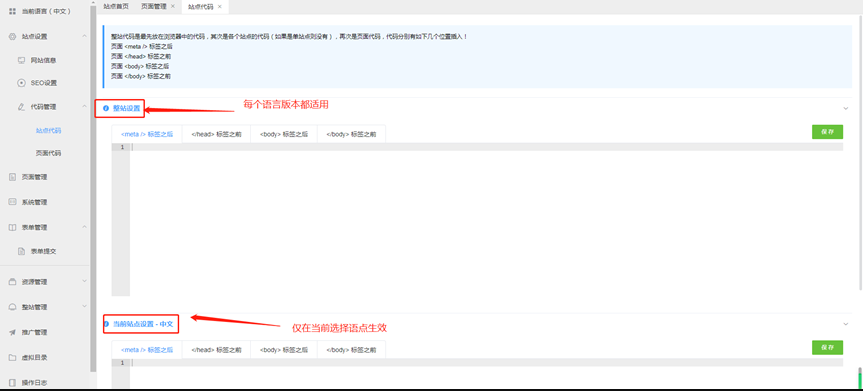Select <meta /> 标签之后 tab in 整站设置
Image resolution: width=863 pixels, height=391 pixels.
pos(147,134)
